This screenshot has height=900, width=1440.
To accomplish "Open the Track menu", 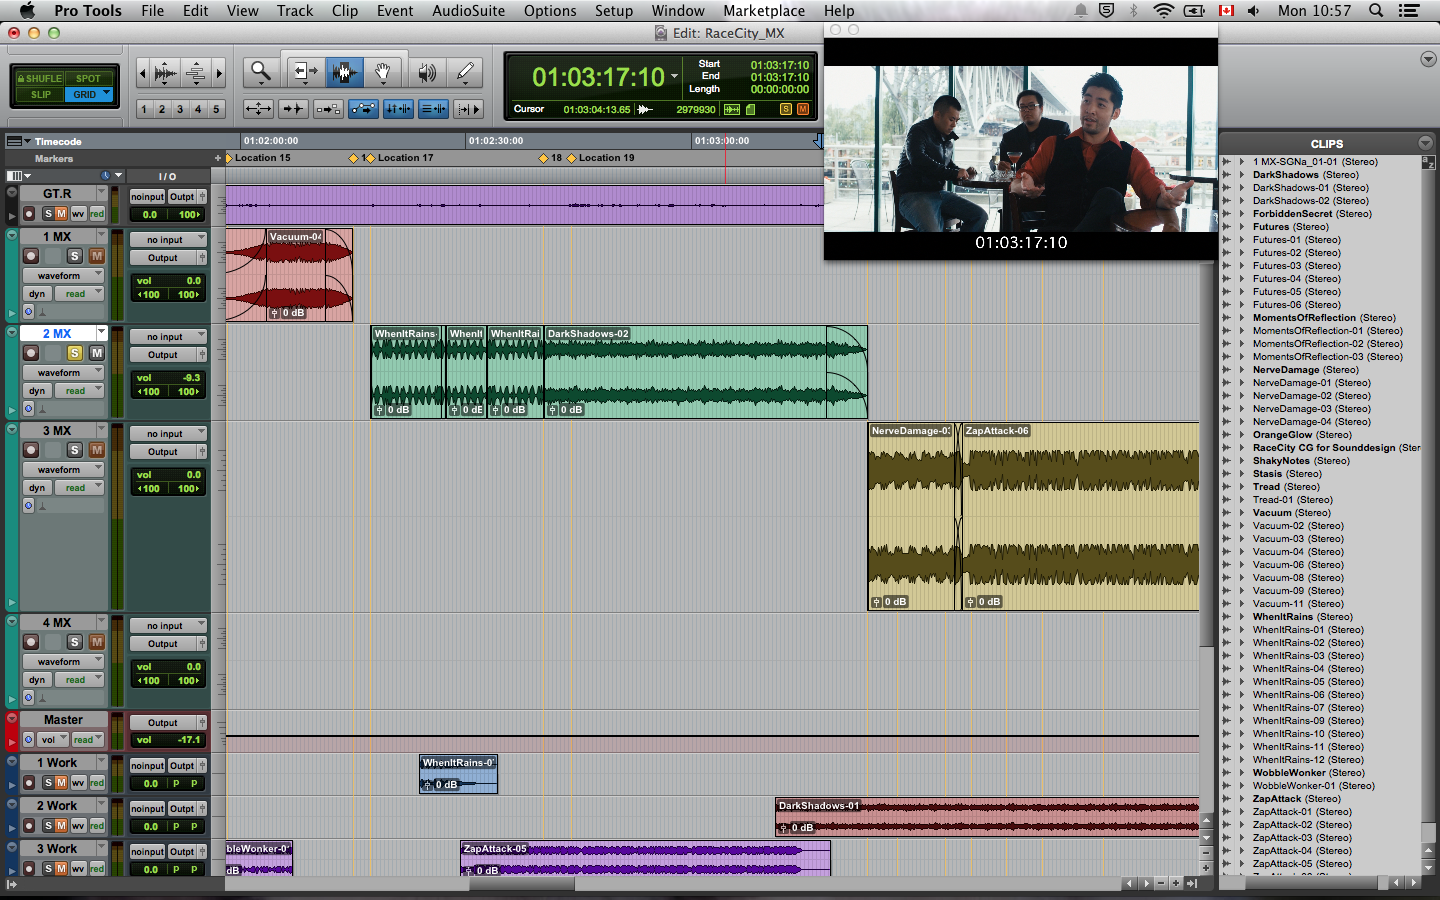I will [x=295, y=11].
